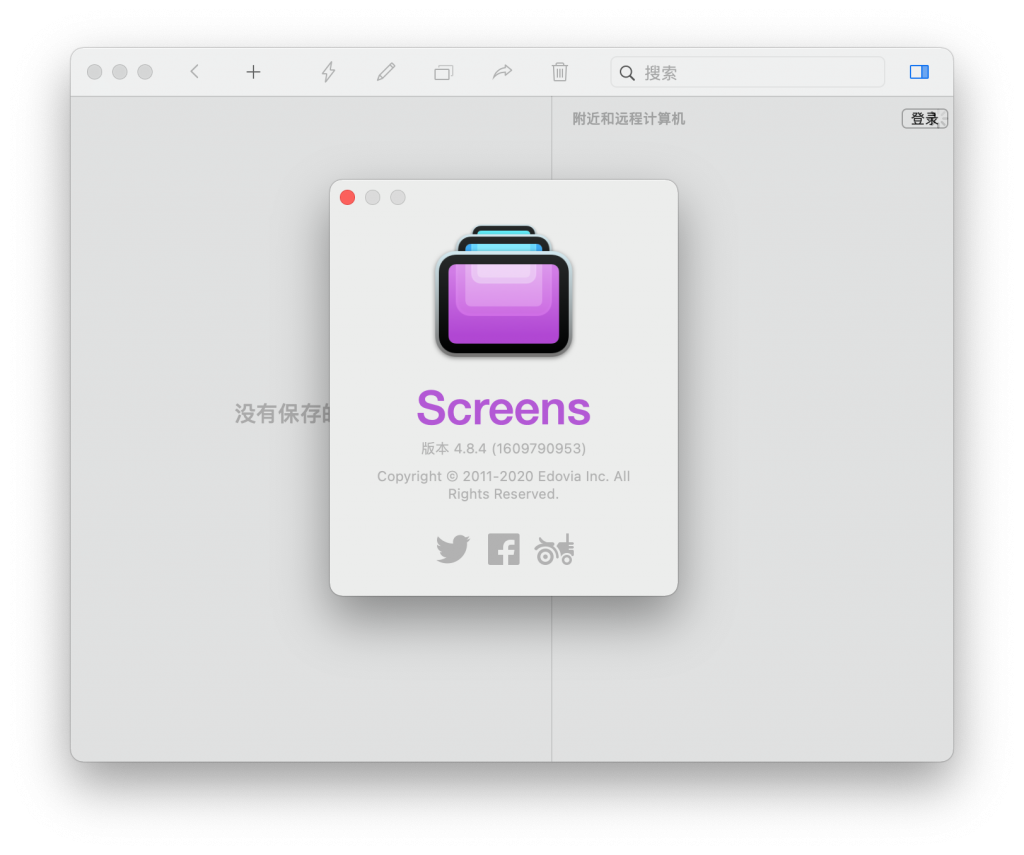Open the Facebook link in About window

click(504, 549)
